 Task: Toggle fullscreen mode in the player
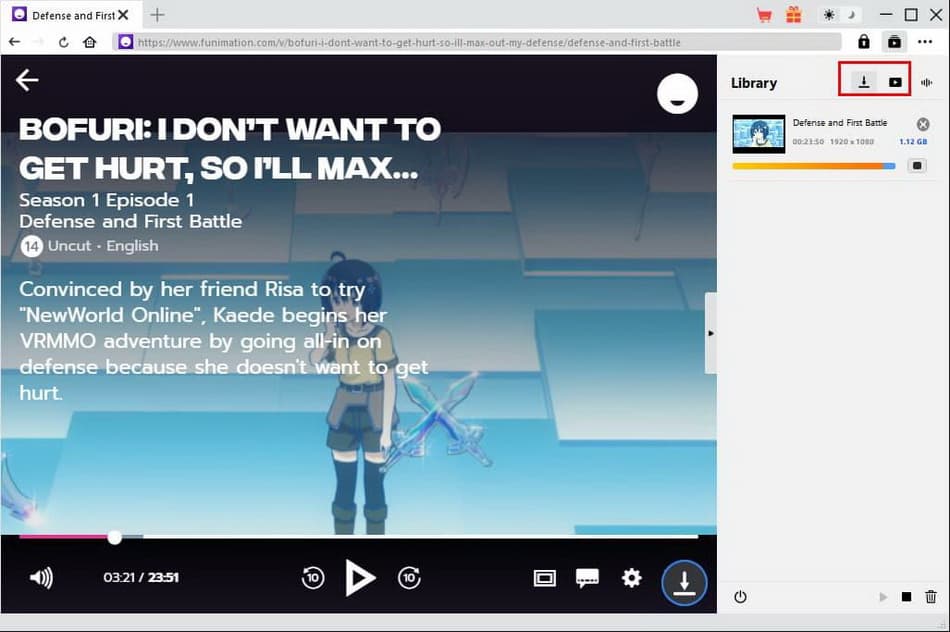(544, 578)
